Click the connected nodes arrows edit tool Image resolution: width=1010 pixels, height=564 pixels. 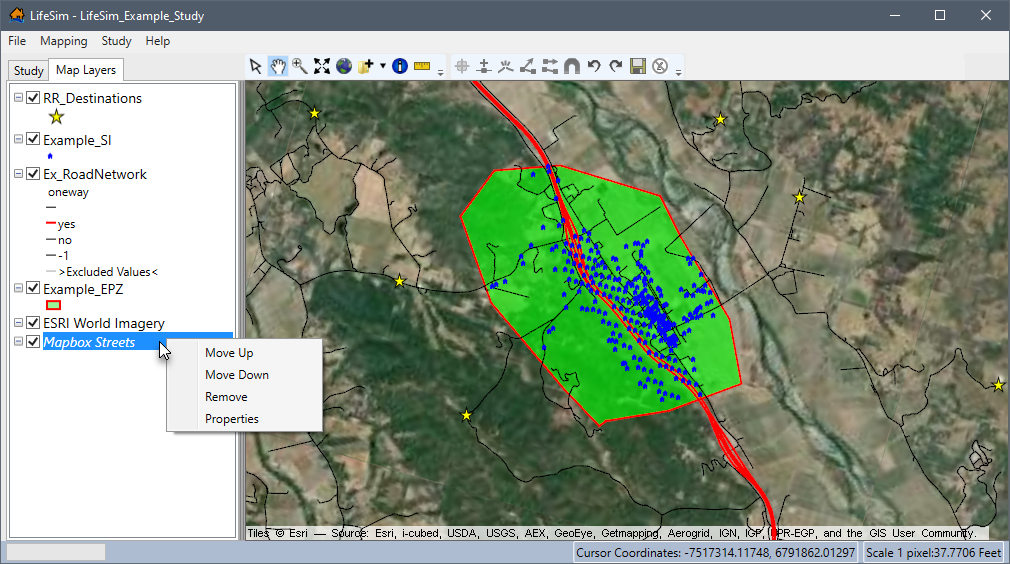click(x=549, y=66)
